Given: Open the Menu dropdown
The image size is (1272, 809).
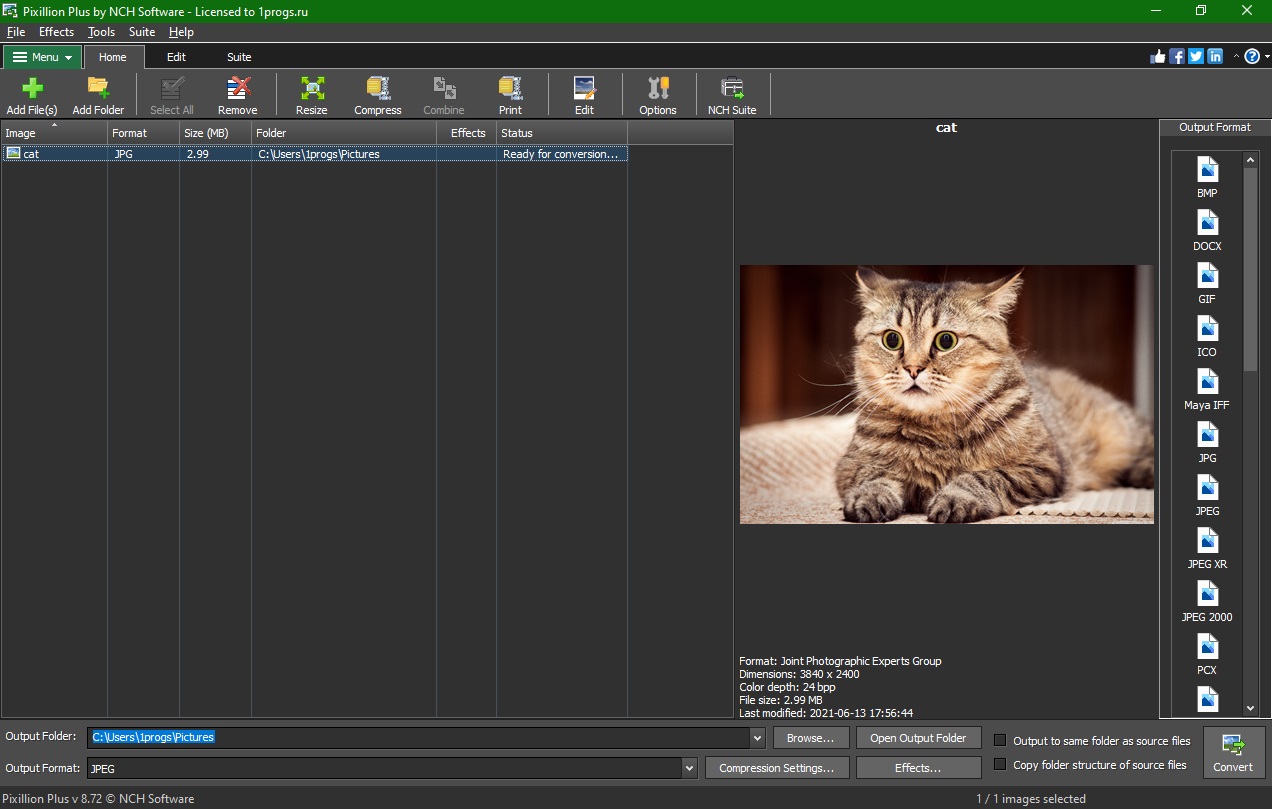Looking at the screenshot, I should [x=42, y=57].
